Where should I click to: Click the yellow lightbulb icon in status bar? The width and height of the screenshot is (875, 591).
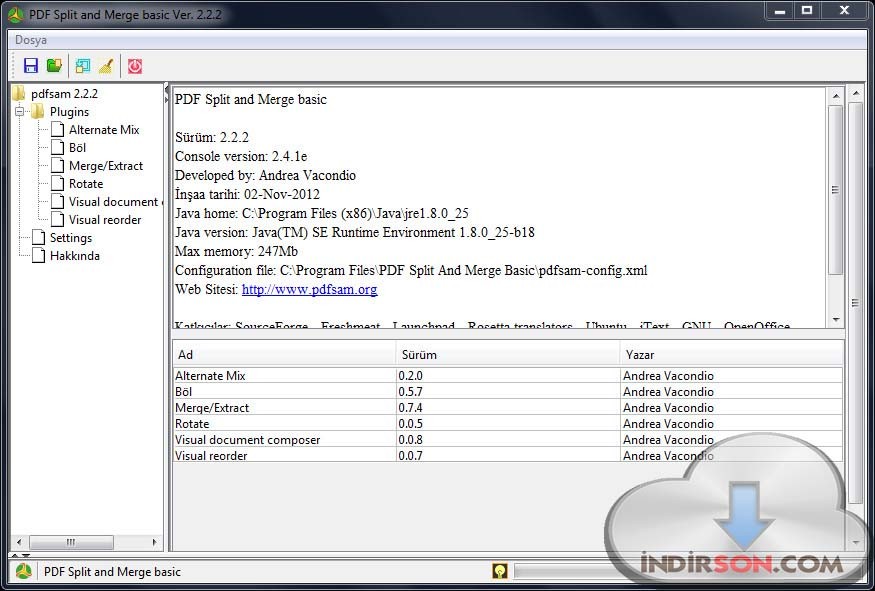(x=499, y=571)
